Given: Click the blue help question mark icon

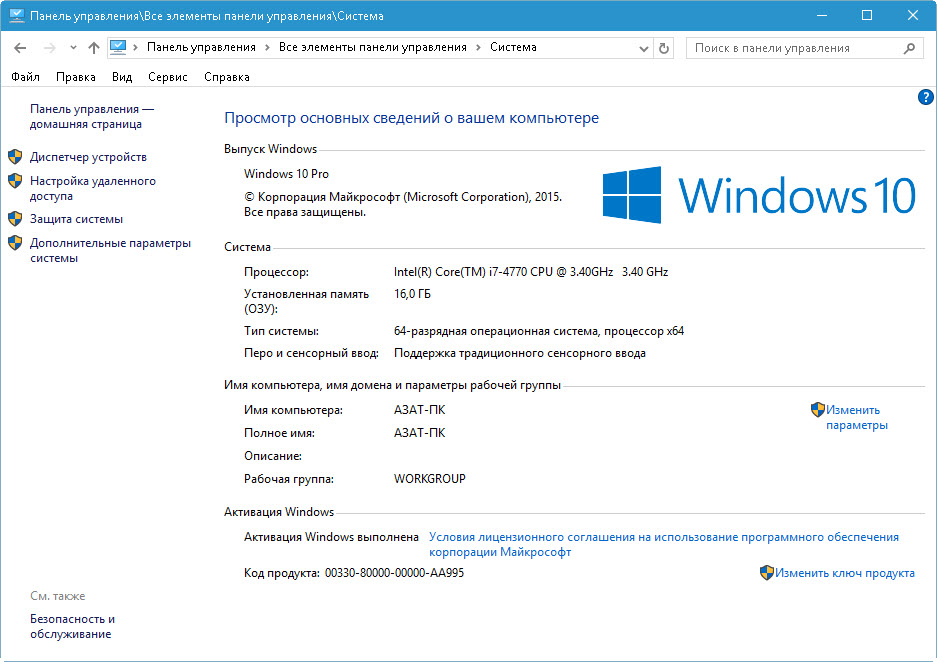Looking at the screenshot, I should click(925, 97).
